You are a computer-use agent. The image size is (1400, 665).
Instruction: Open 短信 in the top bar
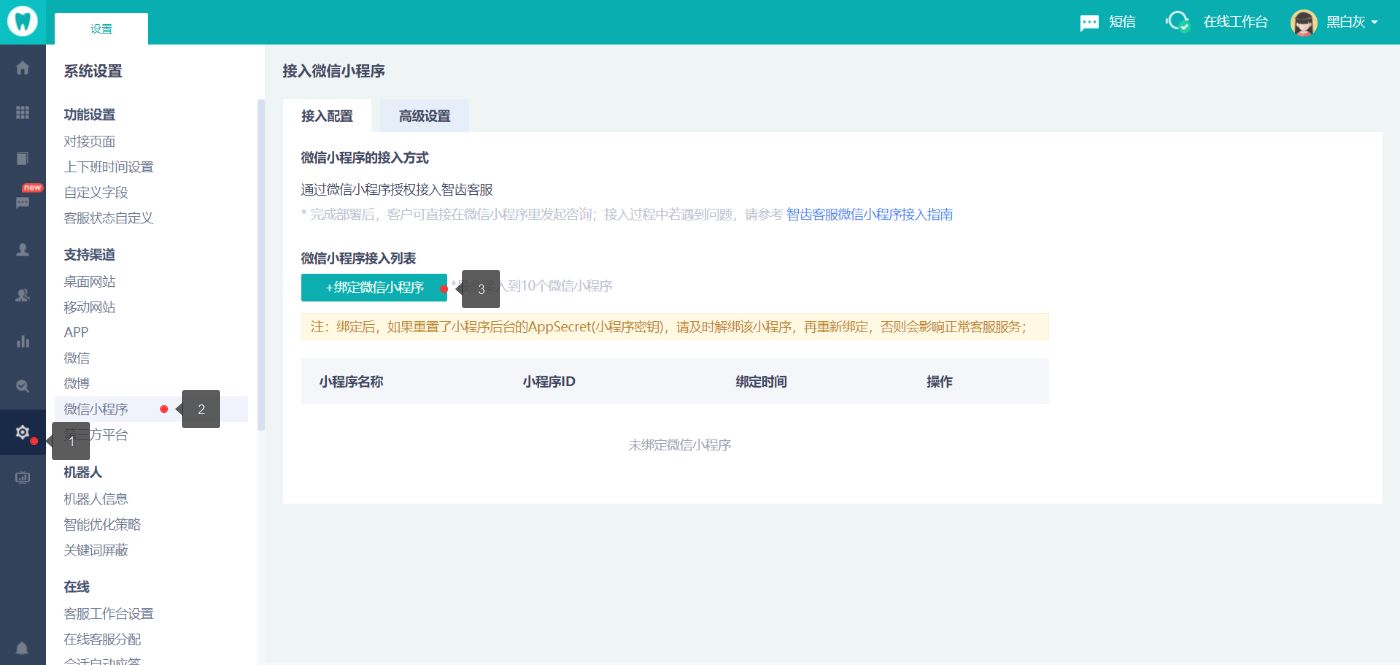pyautogui.click(x=1122, y=22)
